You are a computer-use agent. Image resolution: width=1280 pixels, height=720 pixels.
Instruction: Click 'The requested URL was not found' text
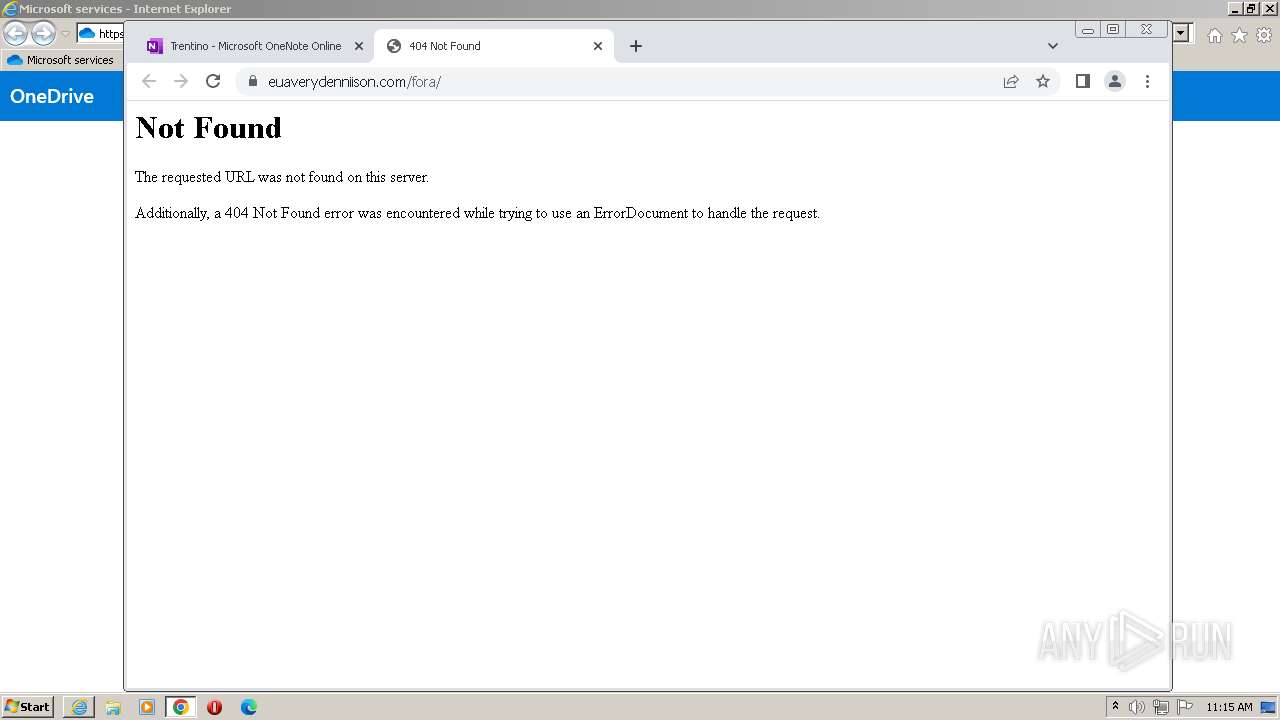click(x=282, y=177)
